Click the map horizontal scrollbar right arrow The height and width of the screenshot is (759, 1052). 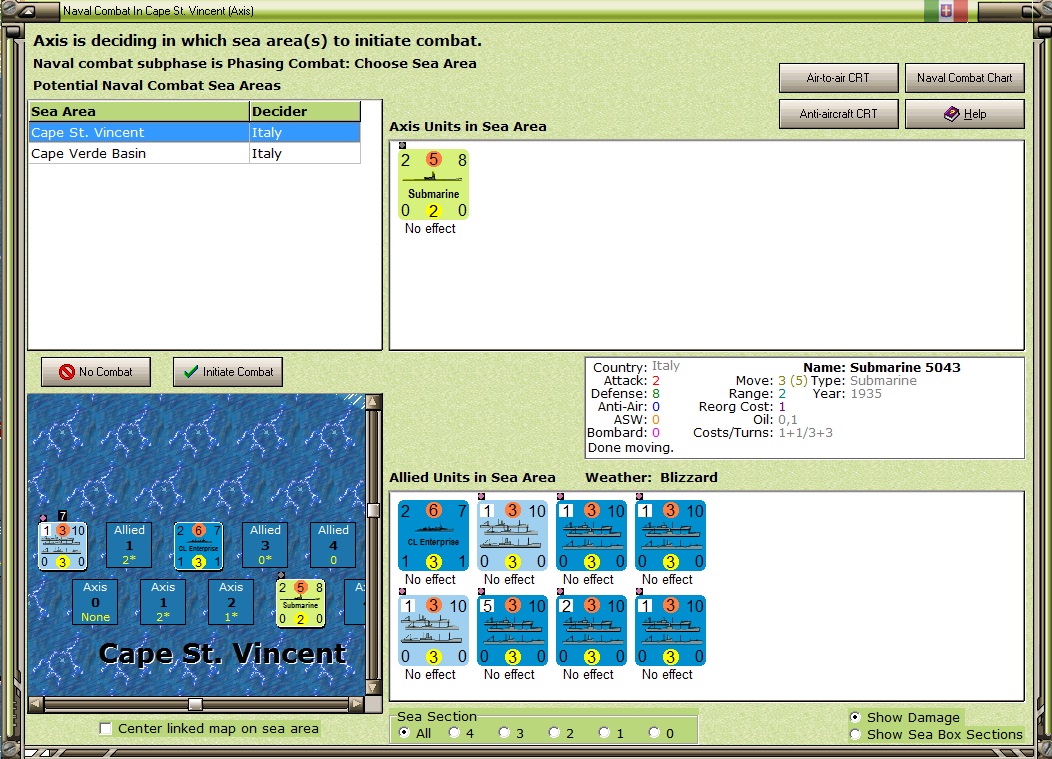[x=357, y=704]
